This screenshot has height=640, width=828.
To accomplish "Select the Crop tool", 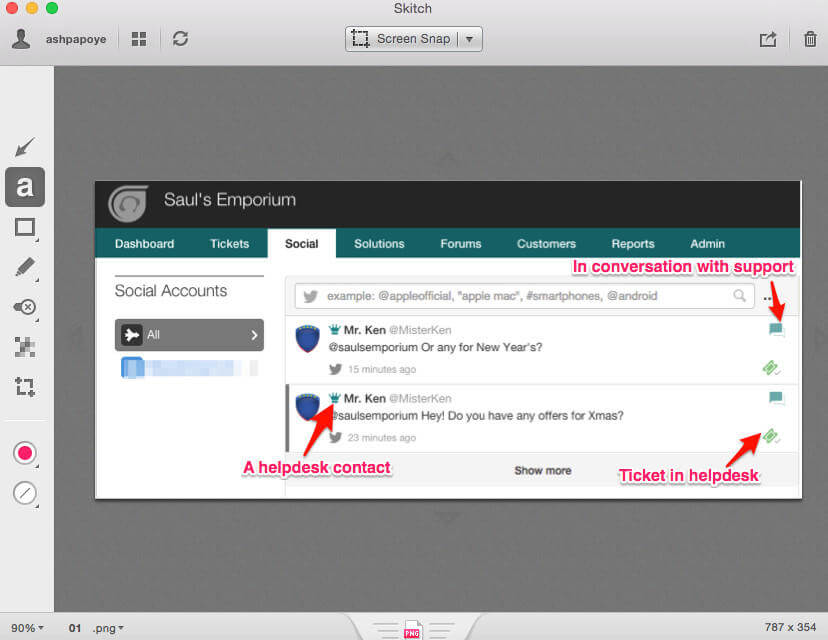I will point(25,387).
